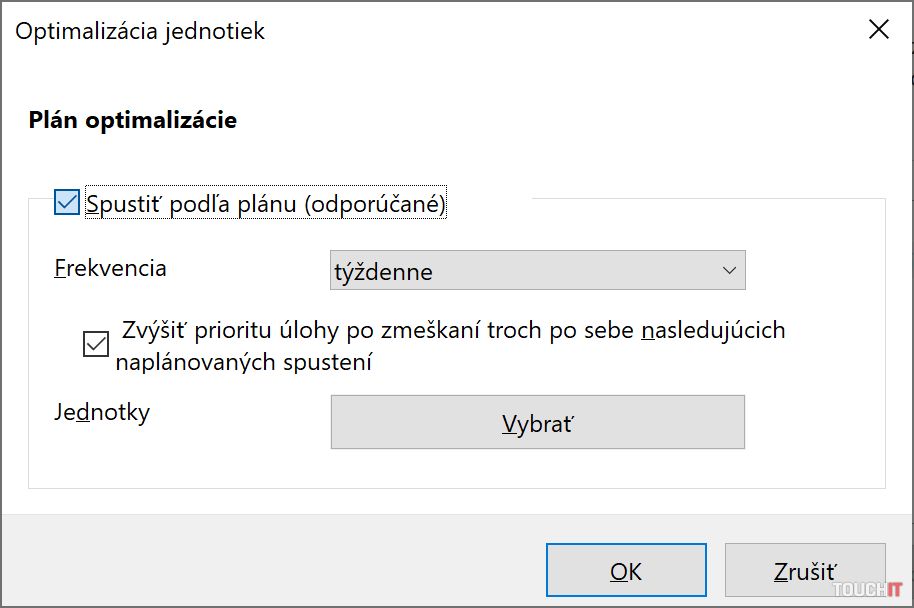Viewport: 914px width, 608px height.
Task: Click the chevron arrow of the týždenne combo box
Action: coord(727,271)
